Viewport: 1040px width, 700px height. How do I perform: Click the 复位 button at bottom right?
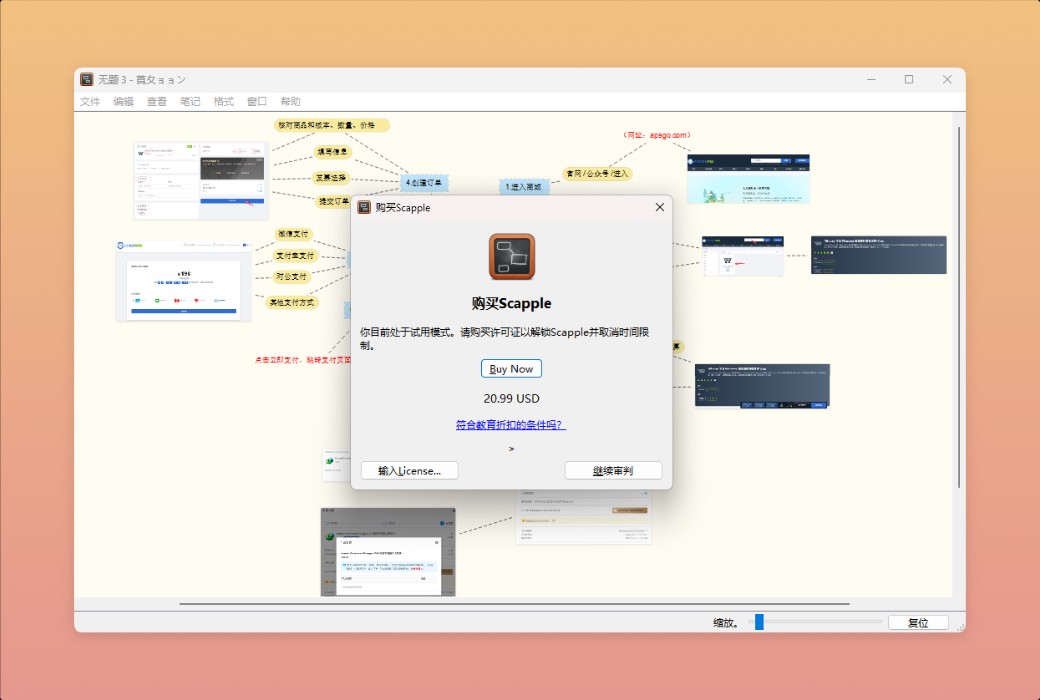918,621
